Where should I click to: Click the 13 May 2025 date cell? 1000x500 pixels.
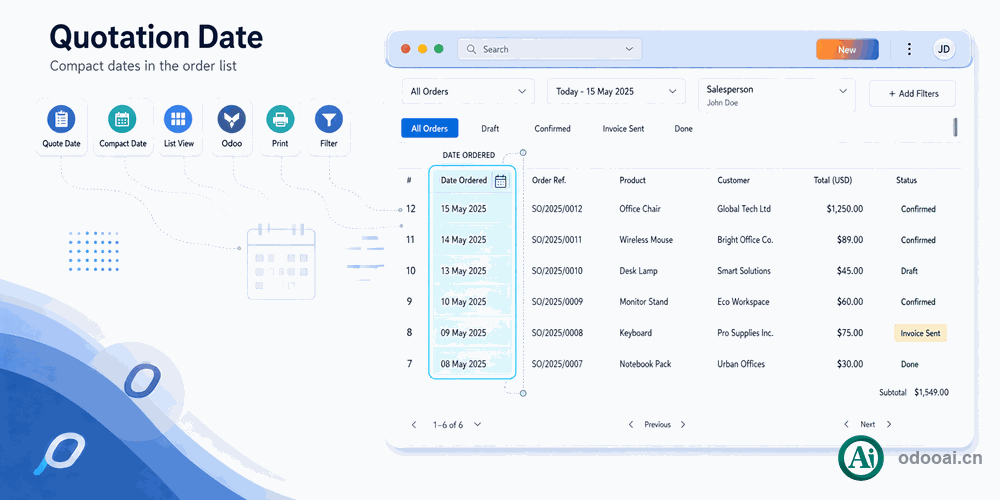[464, 270]
